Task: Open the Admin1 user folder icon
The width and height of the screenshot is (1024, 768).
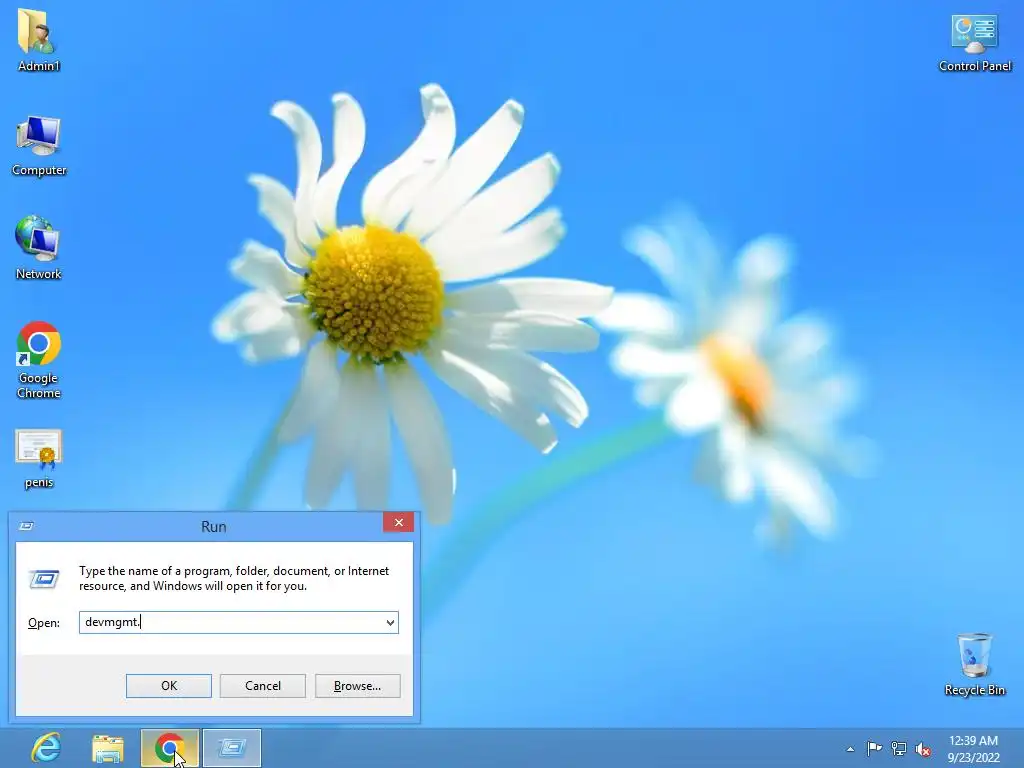Action: point(38,40)
